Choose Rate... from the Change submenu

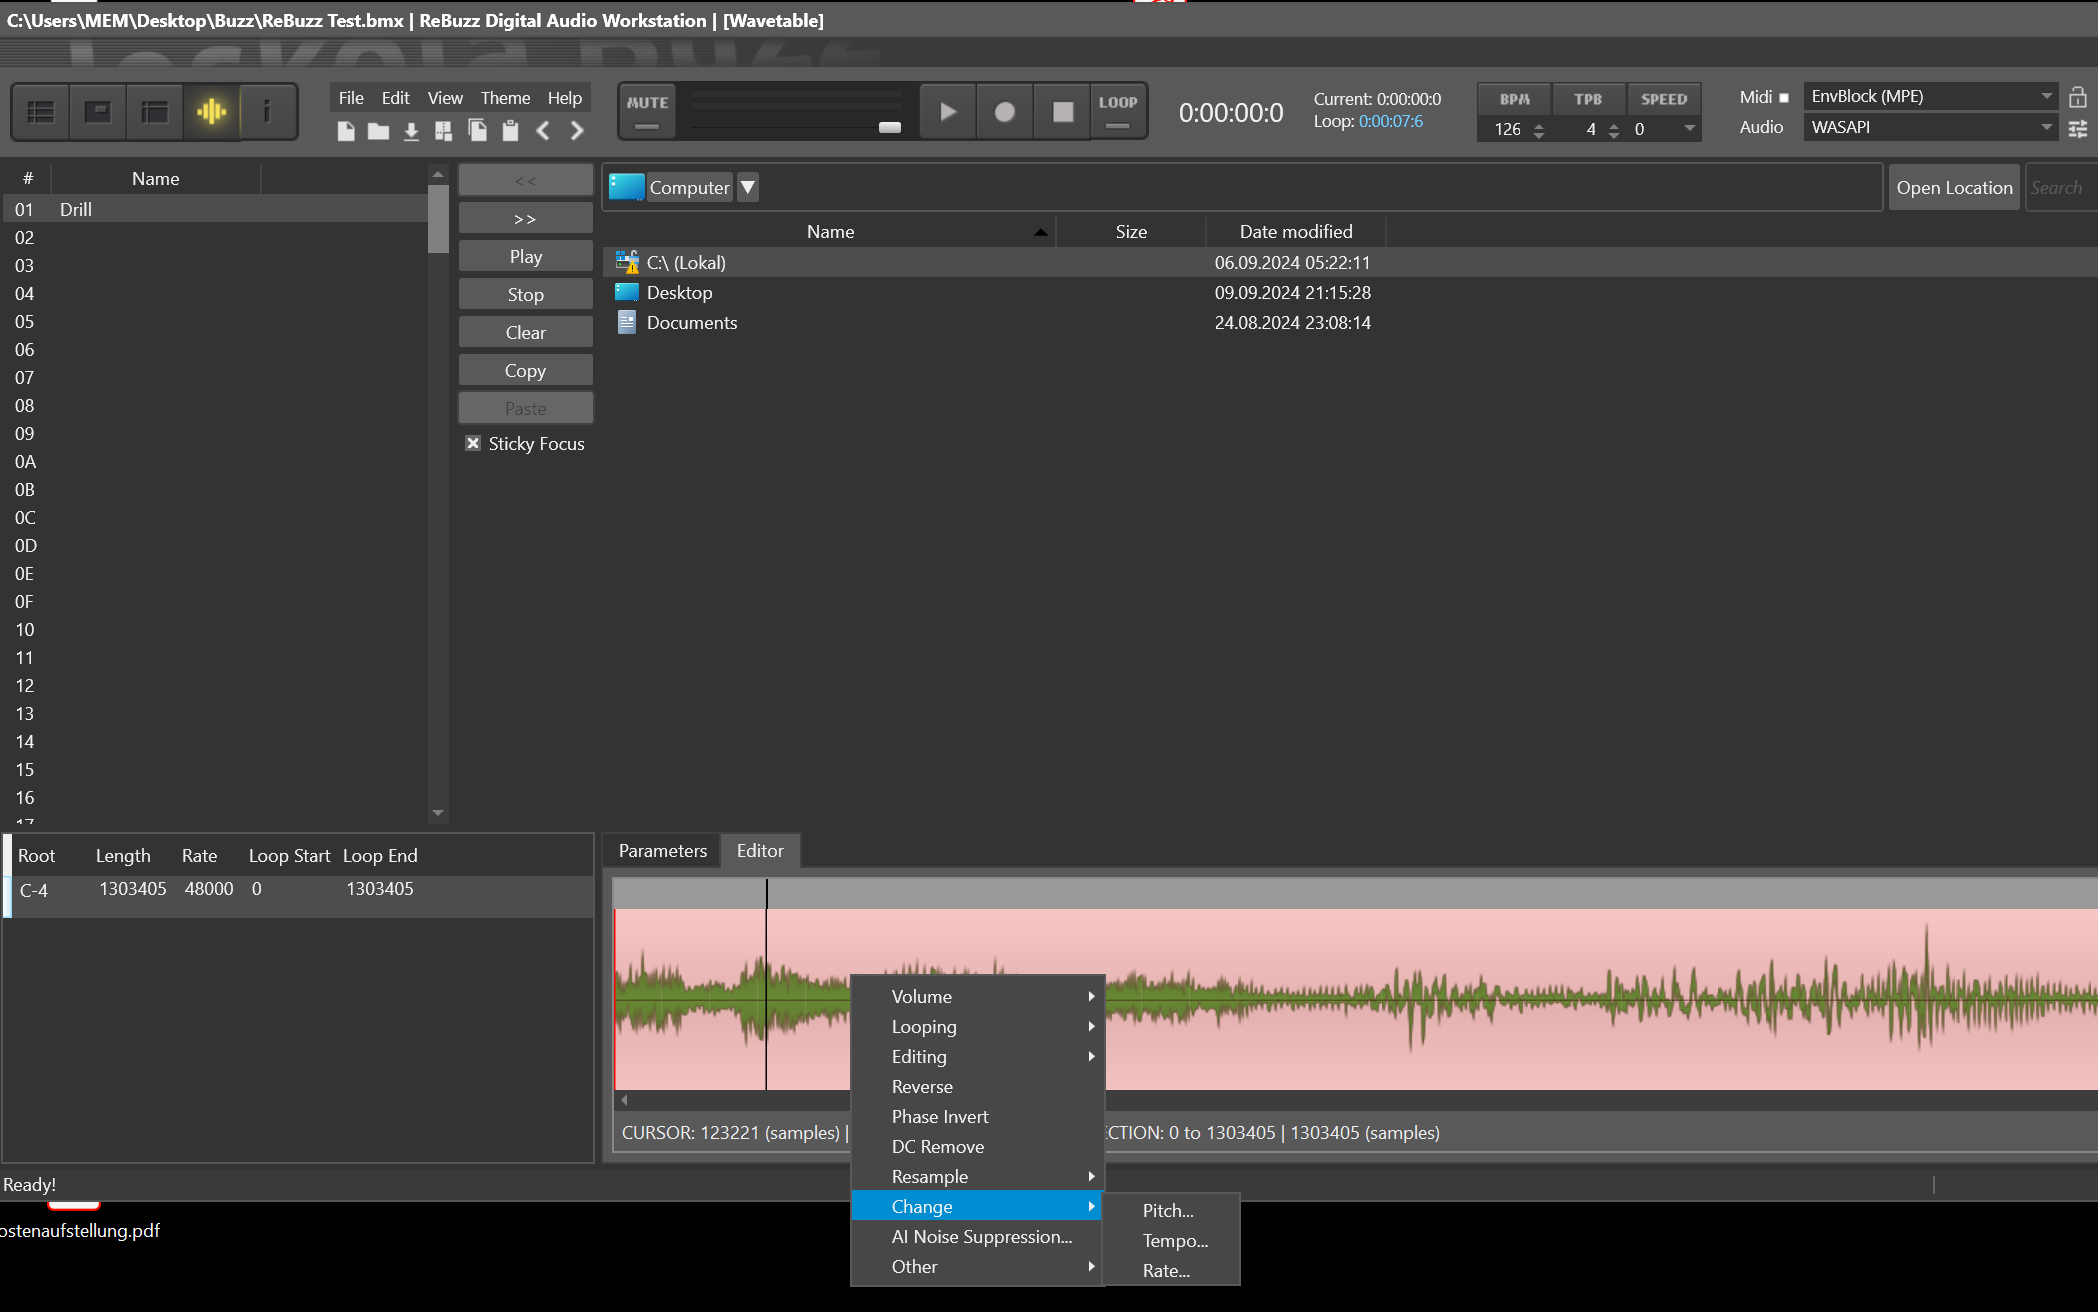click(x=1171, y=1271)
